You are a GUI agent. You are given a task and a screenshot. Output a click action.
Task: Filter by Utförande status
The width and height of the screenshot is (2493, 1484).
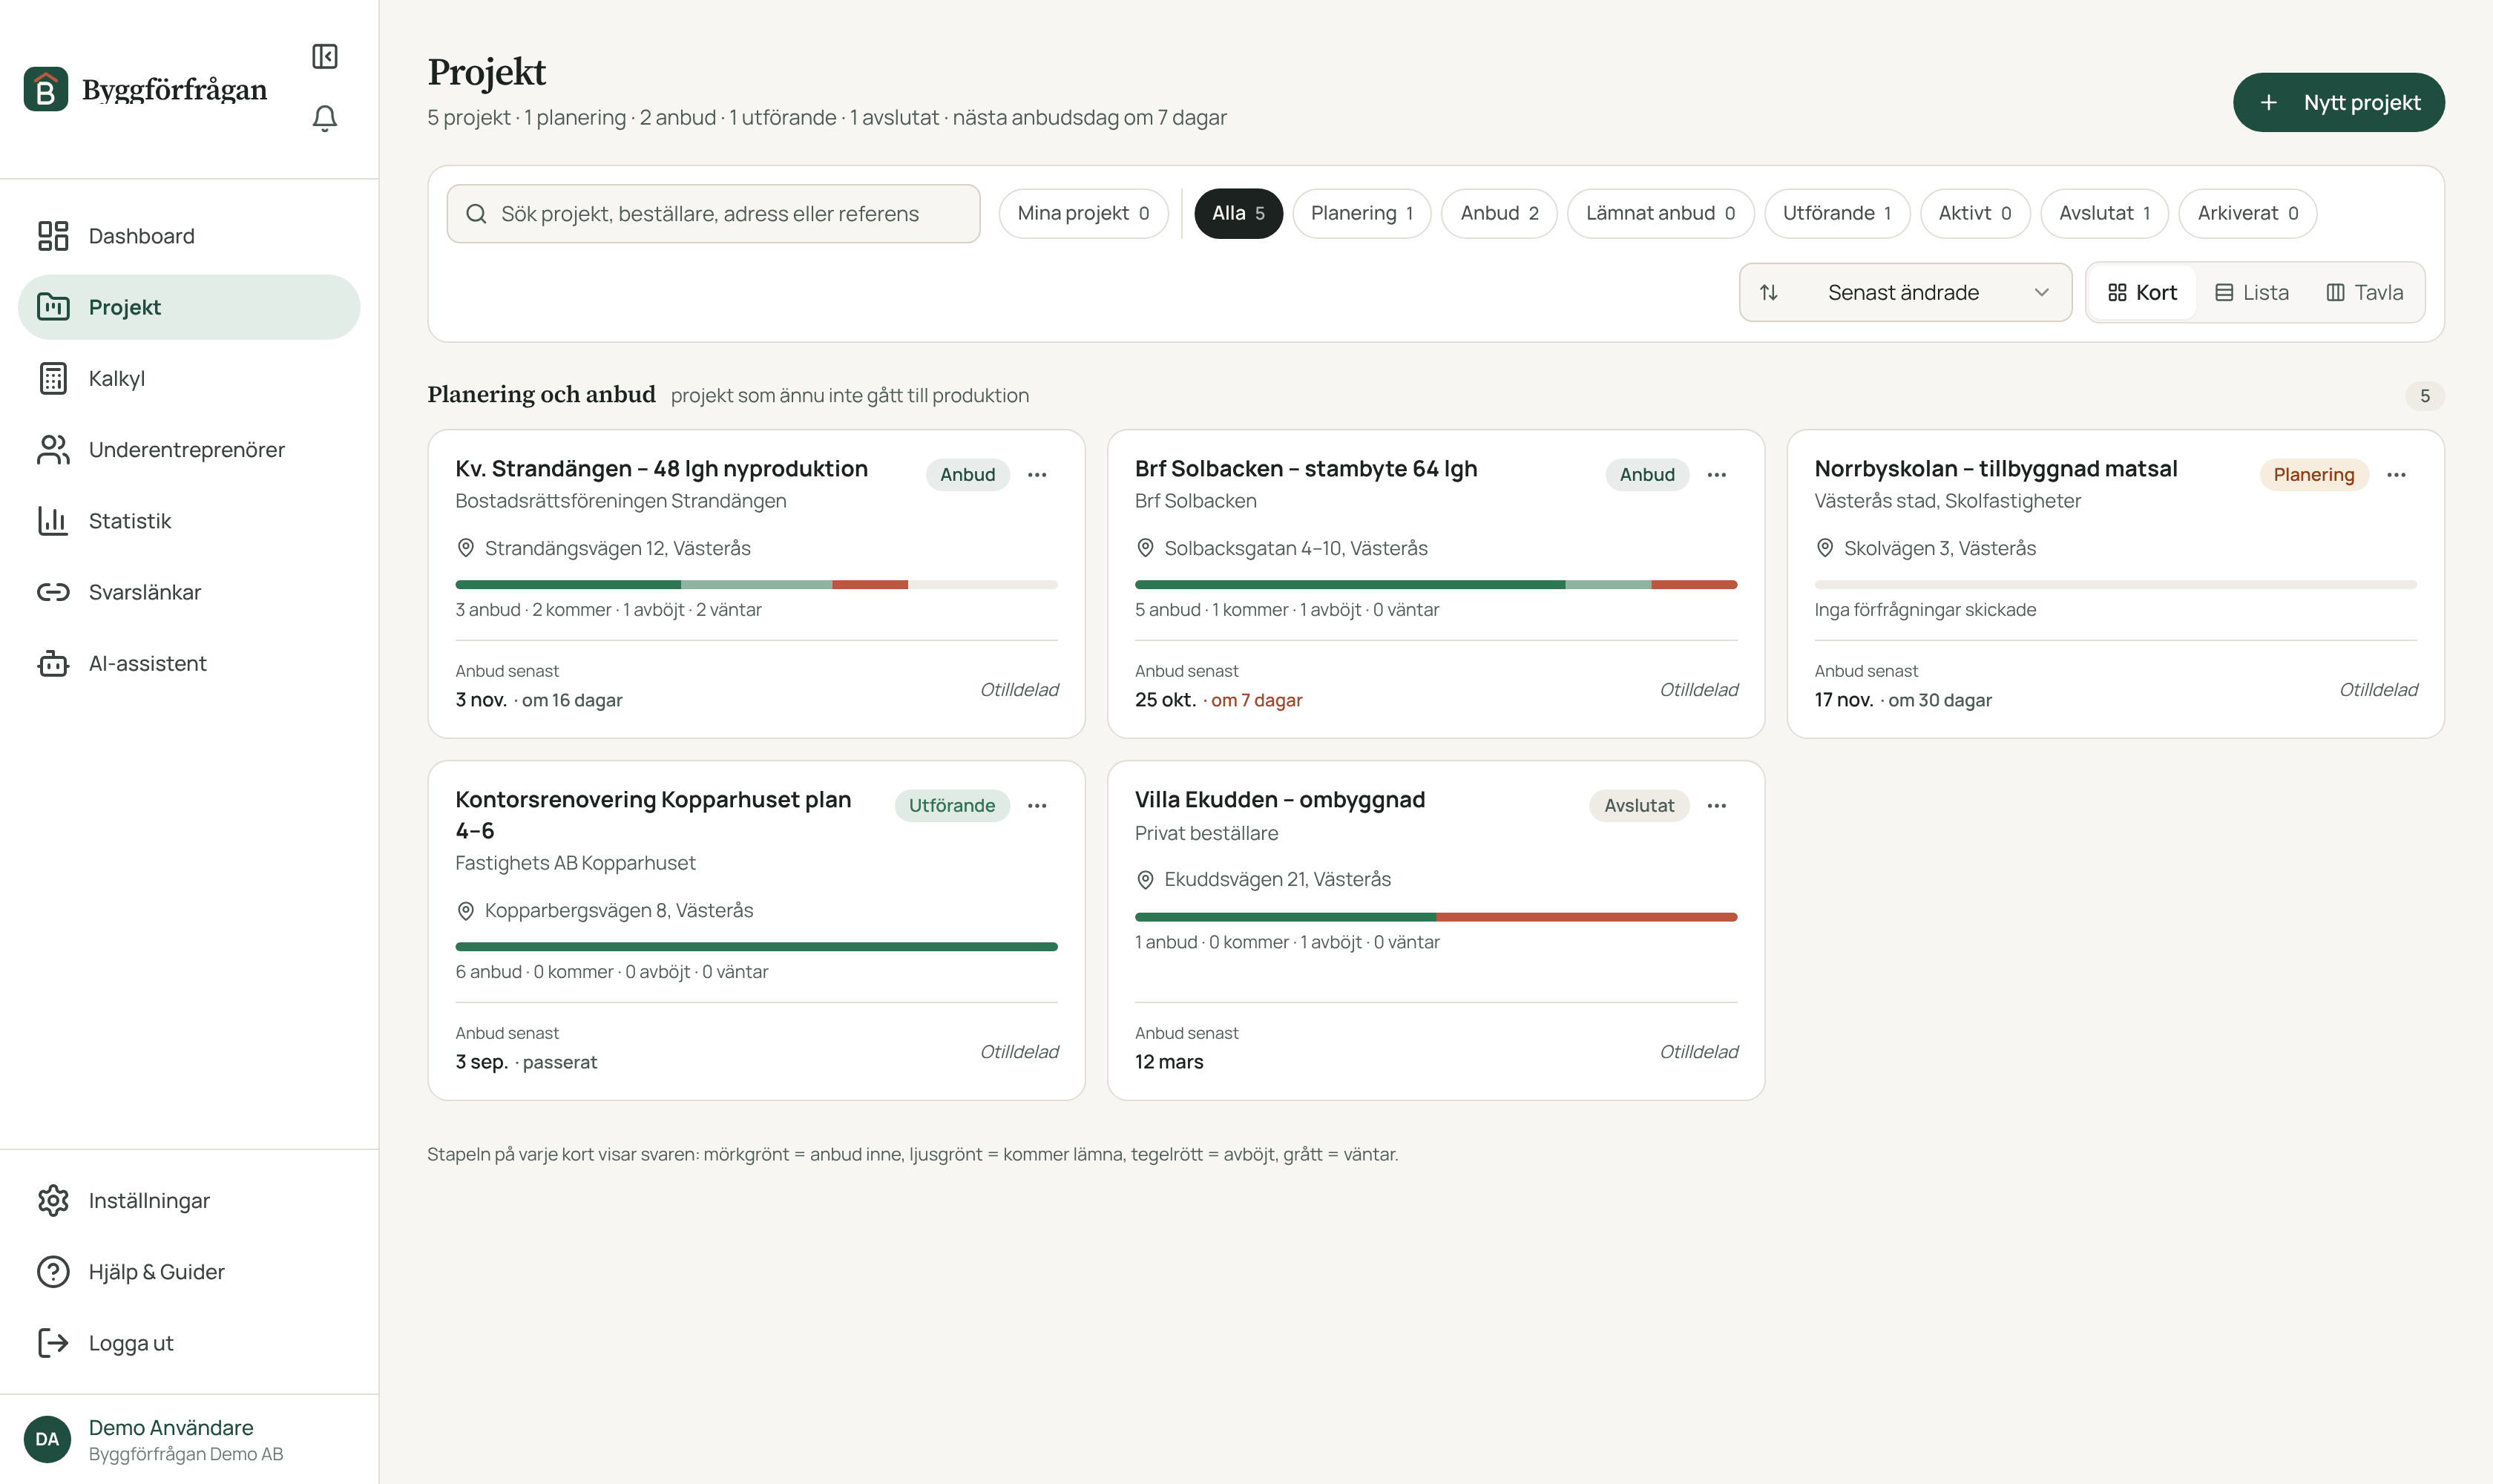click(1837, 213)
